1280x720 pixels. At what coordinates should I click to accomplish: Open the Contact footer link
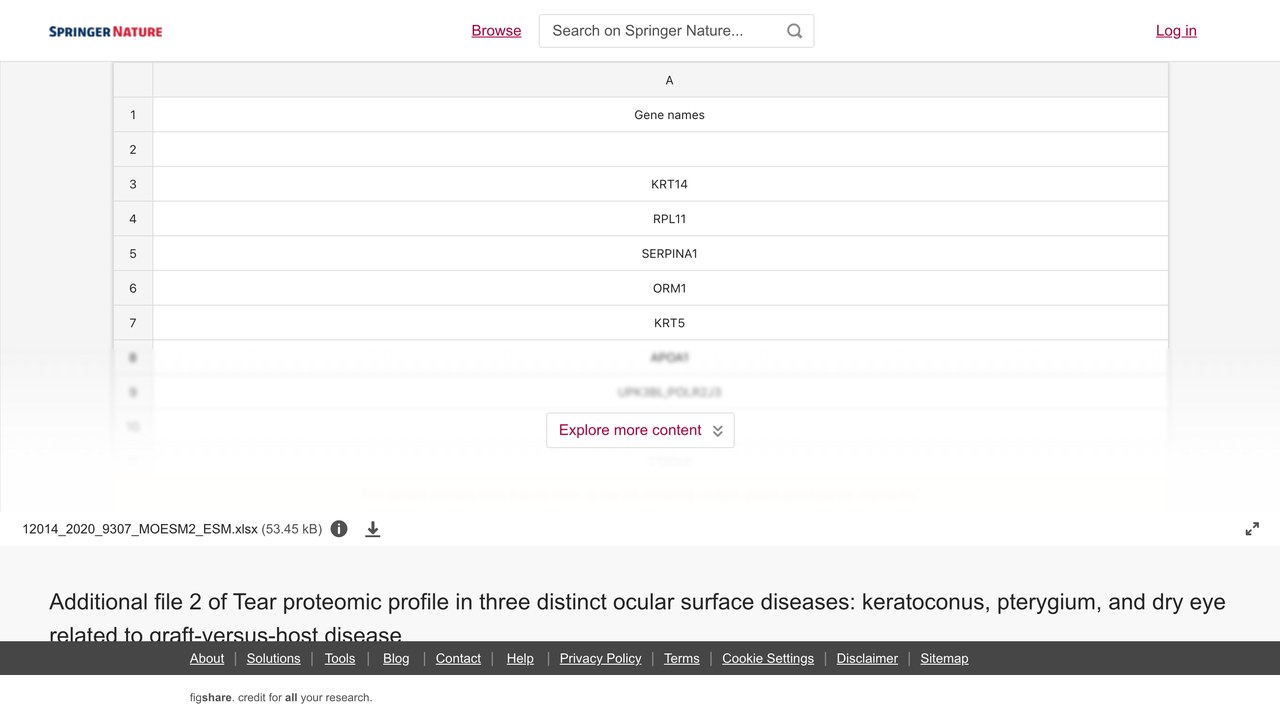[x=458, y=658]
